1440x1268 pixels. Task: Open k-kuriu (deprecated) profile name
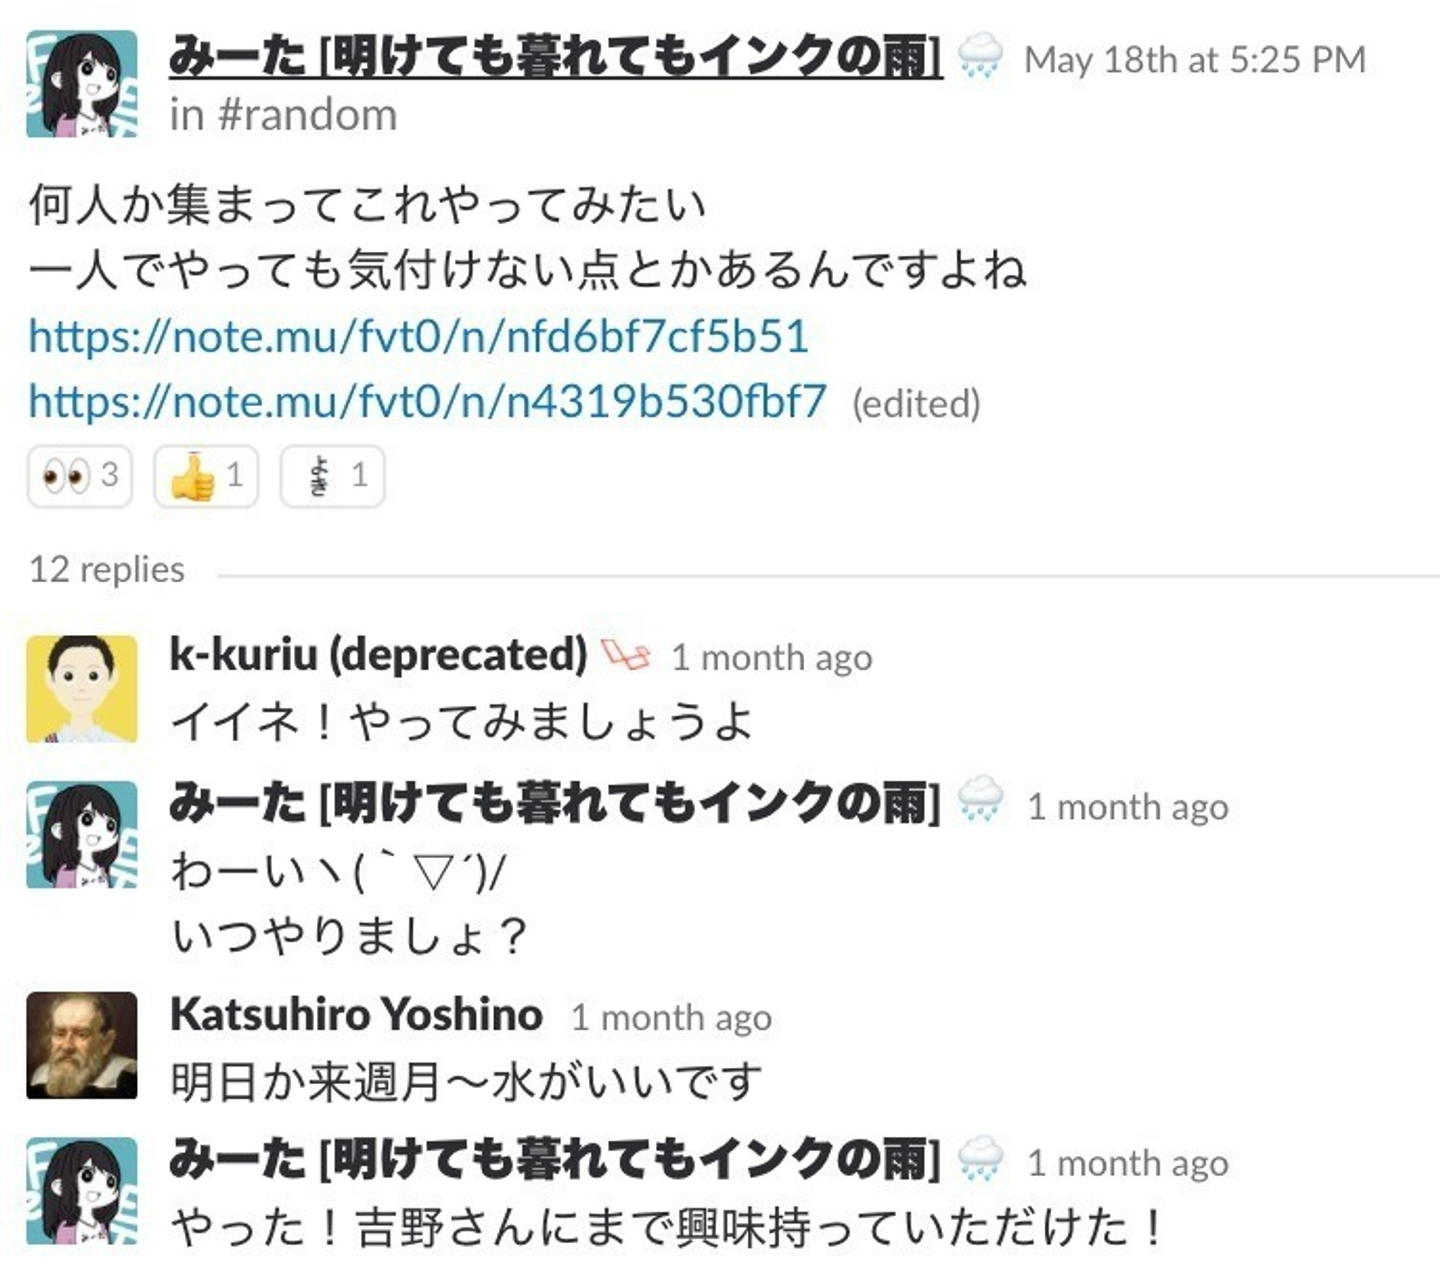coord(379,655)
